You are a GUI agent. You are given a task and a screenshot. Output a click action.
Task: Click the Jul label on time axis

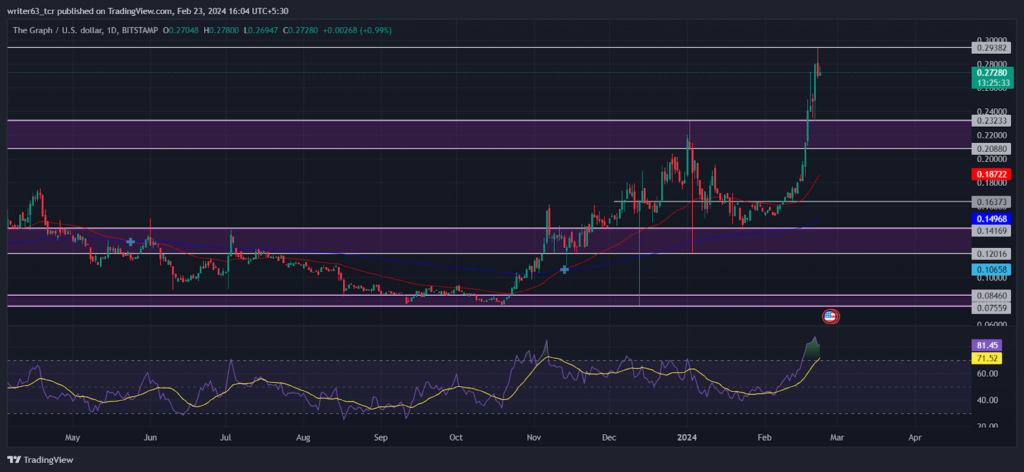click(x=227, y=437)
